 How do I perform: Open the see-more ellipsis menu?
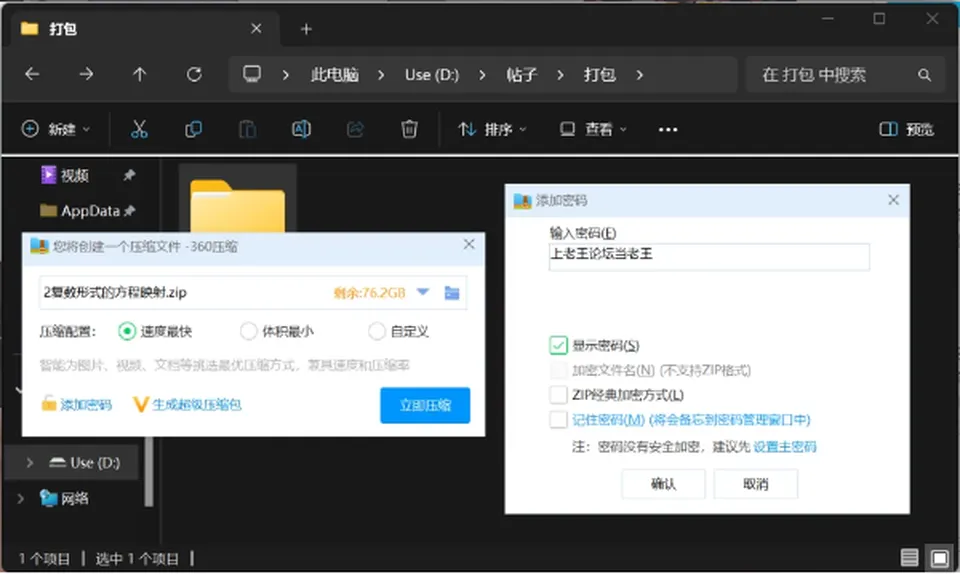tap(668, 130)
